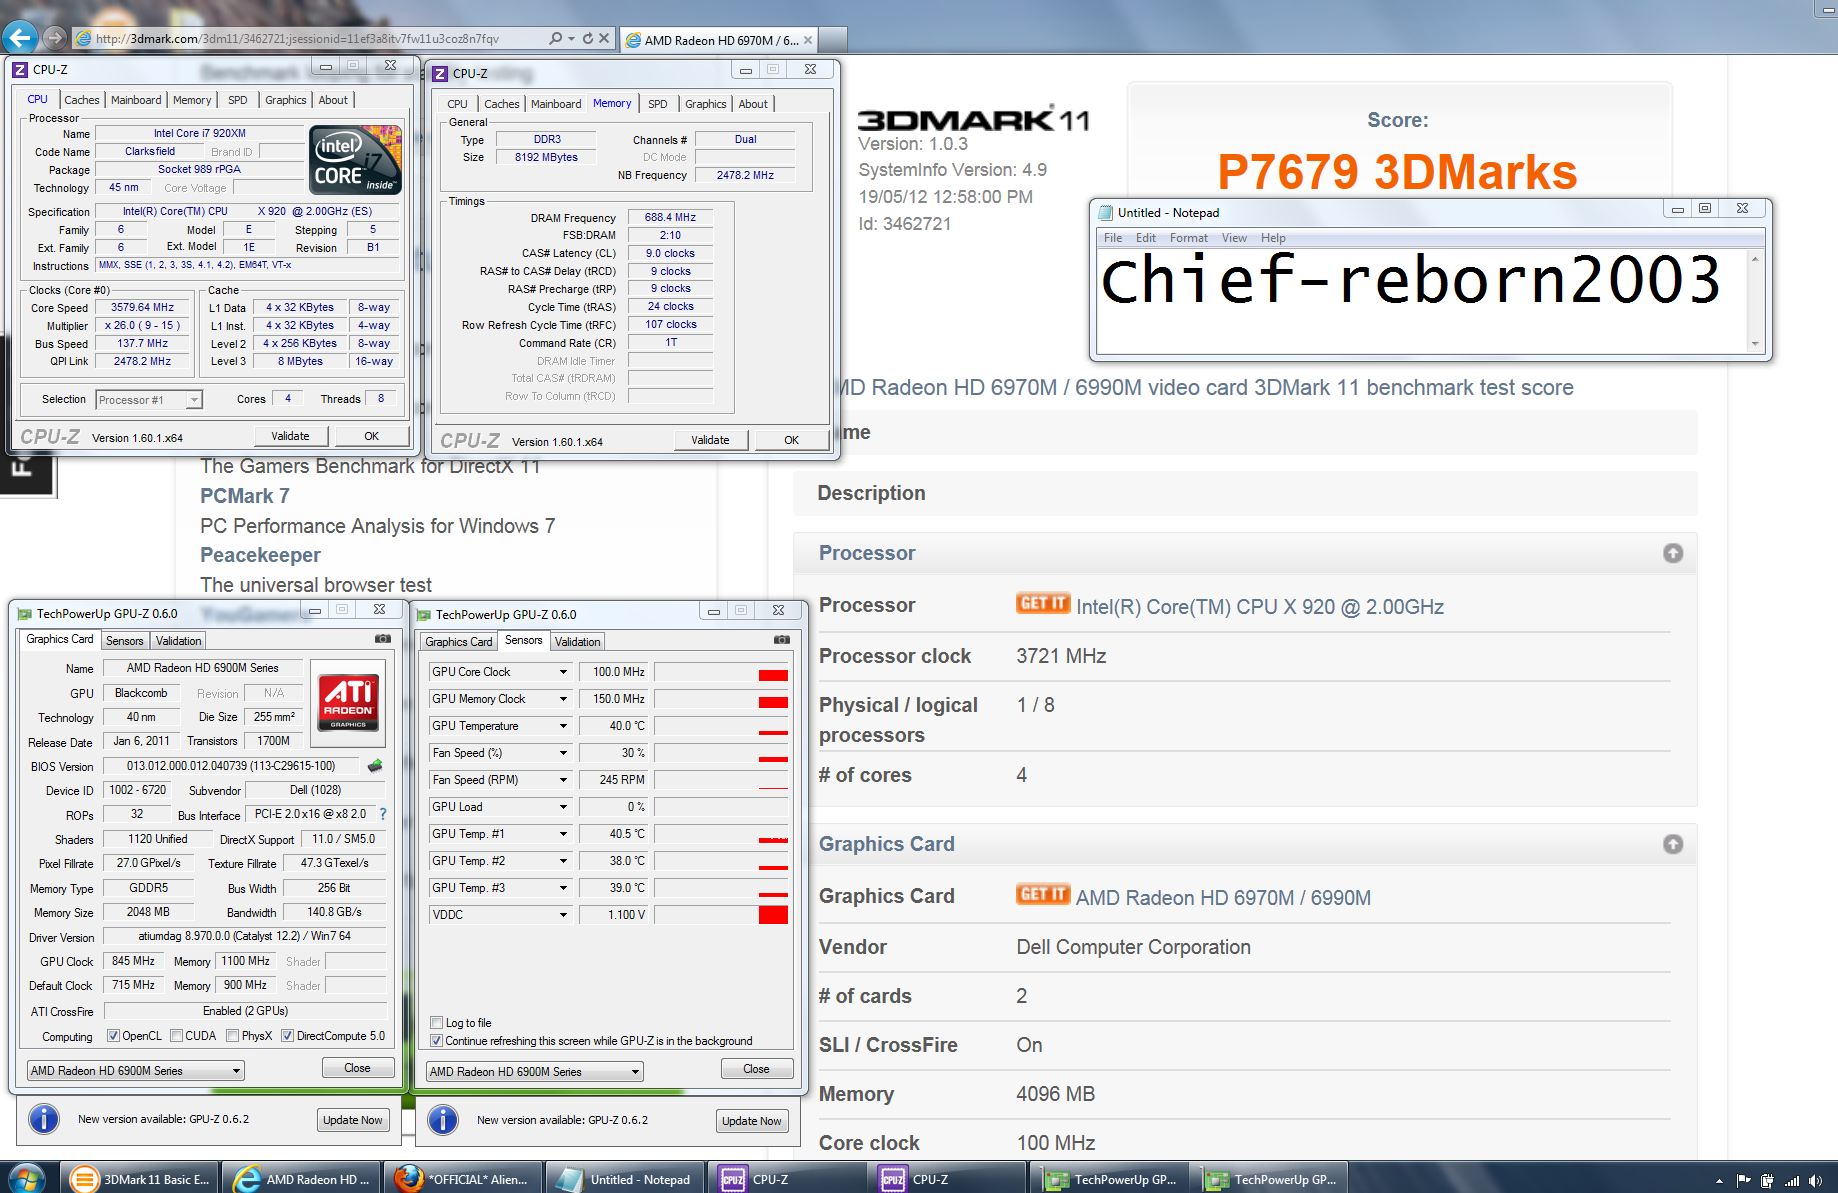Viewport: 1838px width, 1193px height.
Task: Toggle the PhysX checkbox
Action: click(x=232, y=1036)
